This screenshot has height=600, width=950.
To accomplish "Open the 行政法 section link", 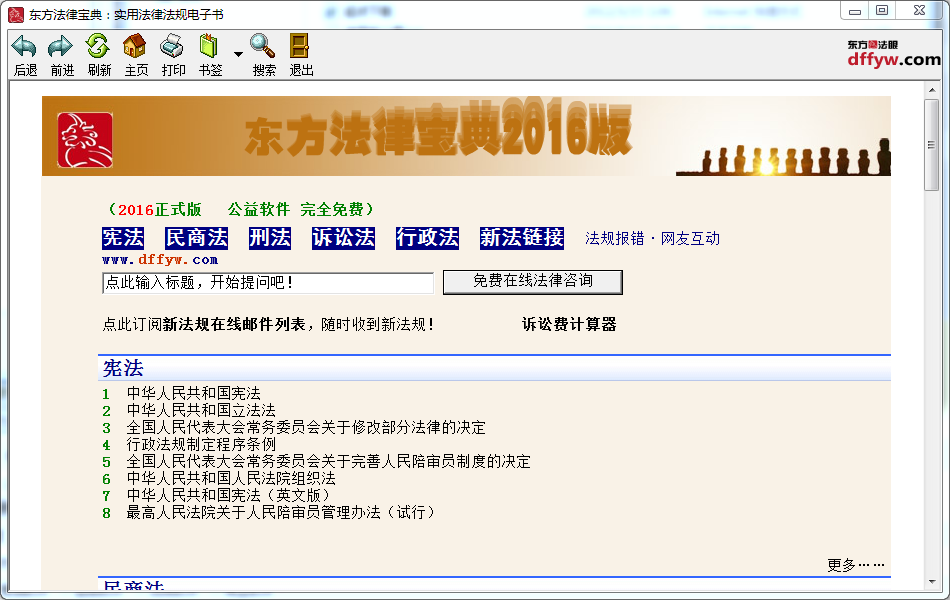I will pos(430,238).
